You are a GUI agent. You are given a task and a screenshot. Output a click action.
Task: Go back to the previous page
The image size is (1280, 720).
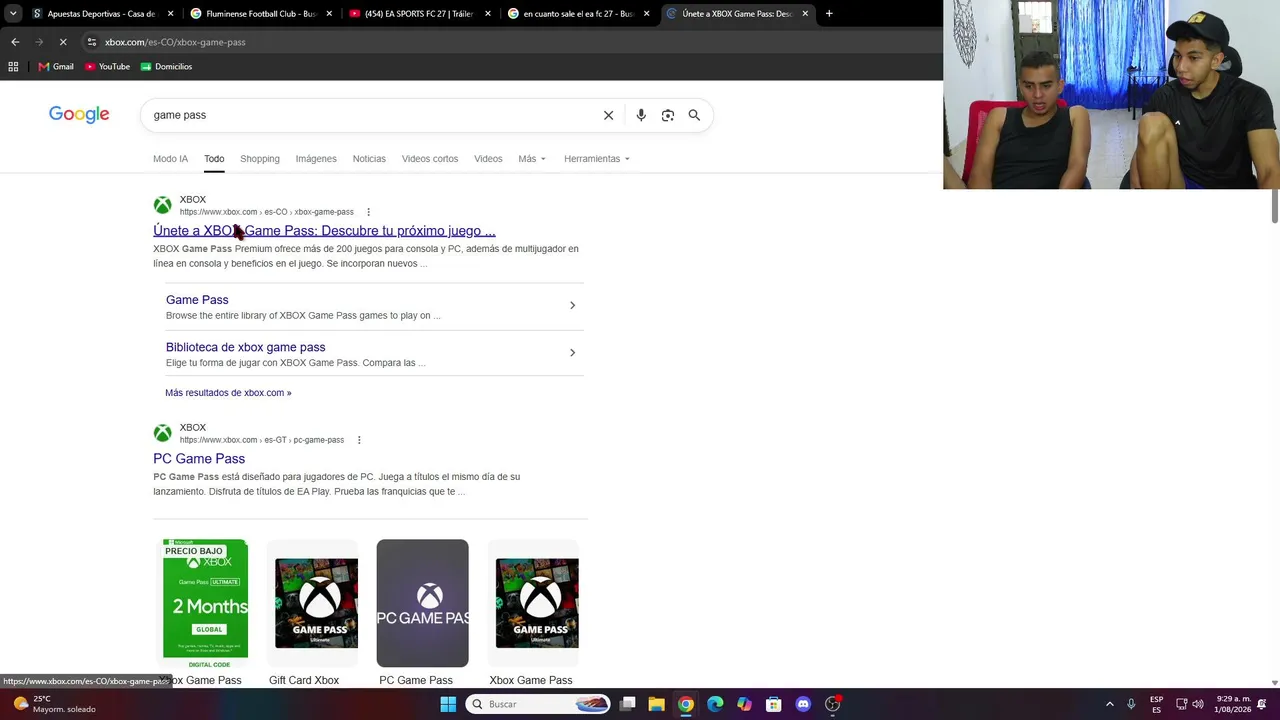click(x=15, y=42)
